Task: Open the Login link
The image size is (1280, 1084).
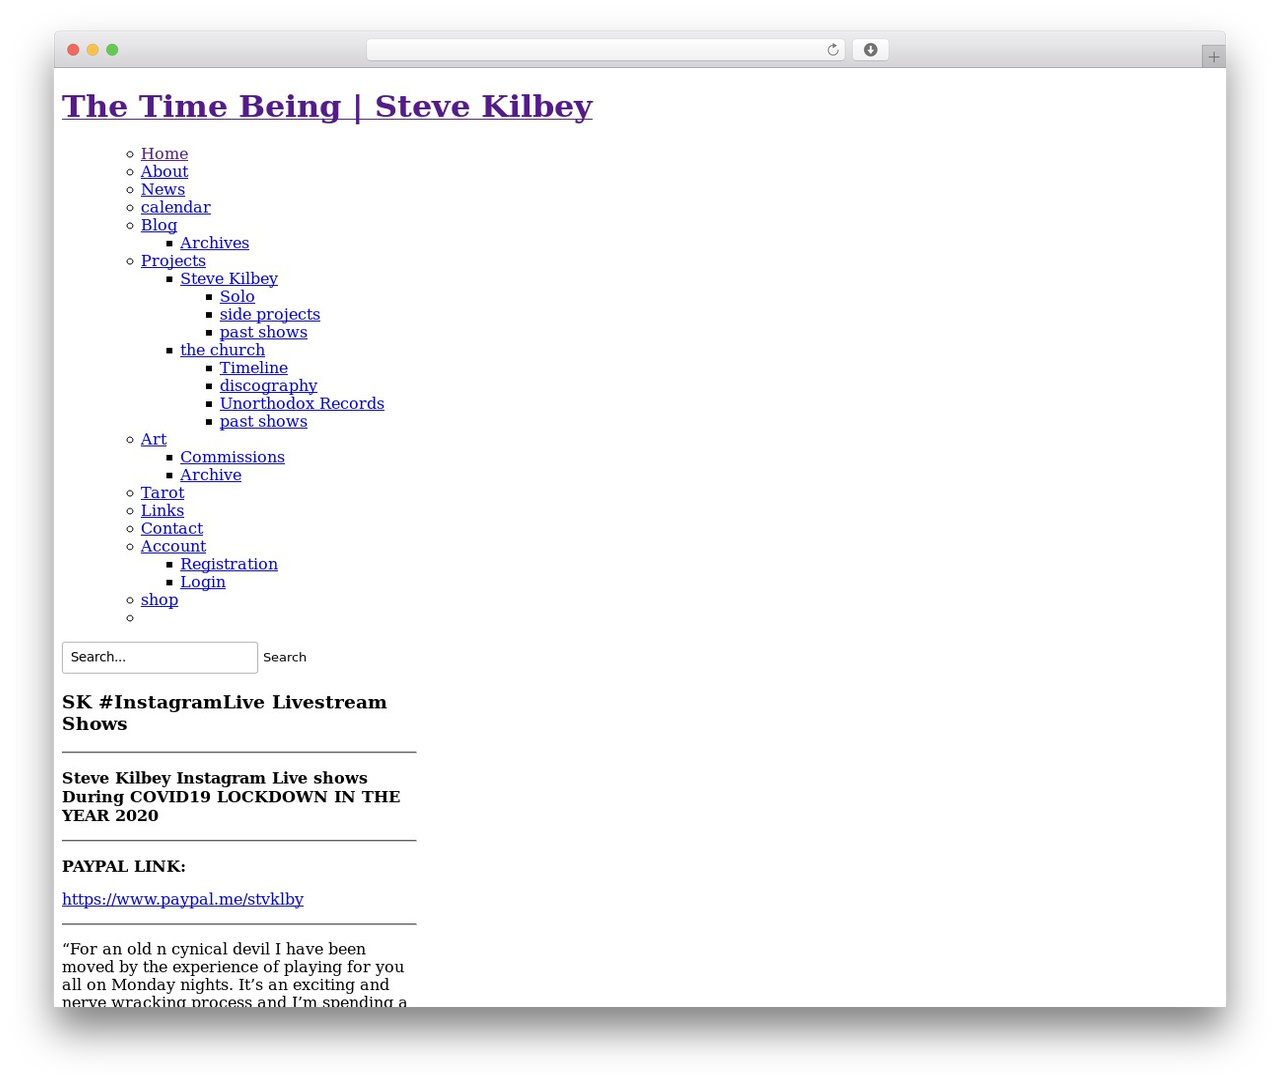Action: pos(203,583)
